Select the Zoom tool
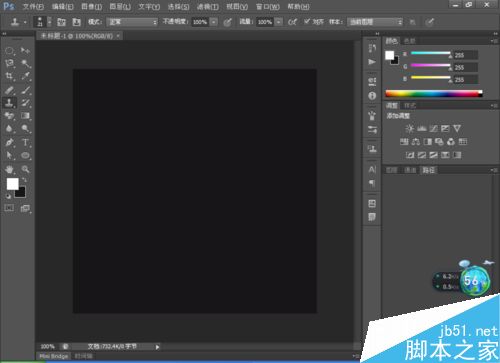 point(25,169)
